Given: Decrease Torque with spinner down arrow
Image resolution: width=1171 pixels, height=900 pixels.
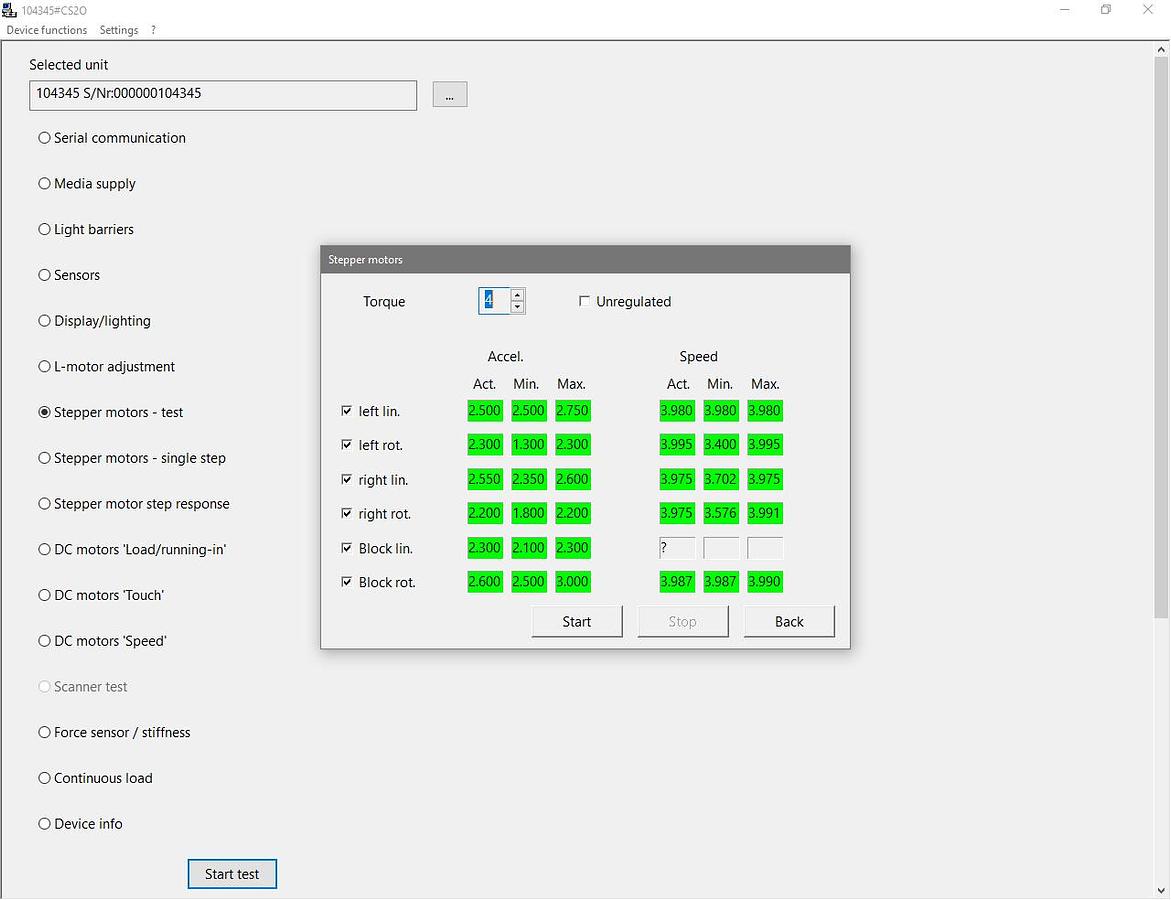Looking at the screenshot, I should pos(517,307).
